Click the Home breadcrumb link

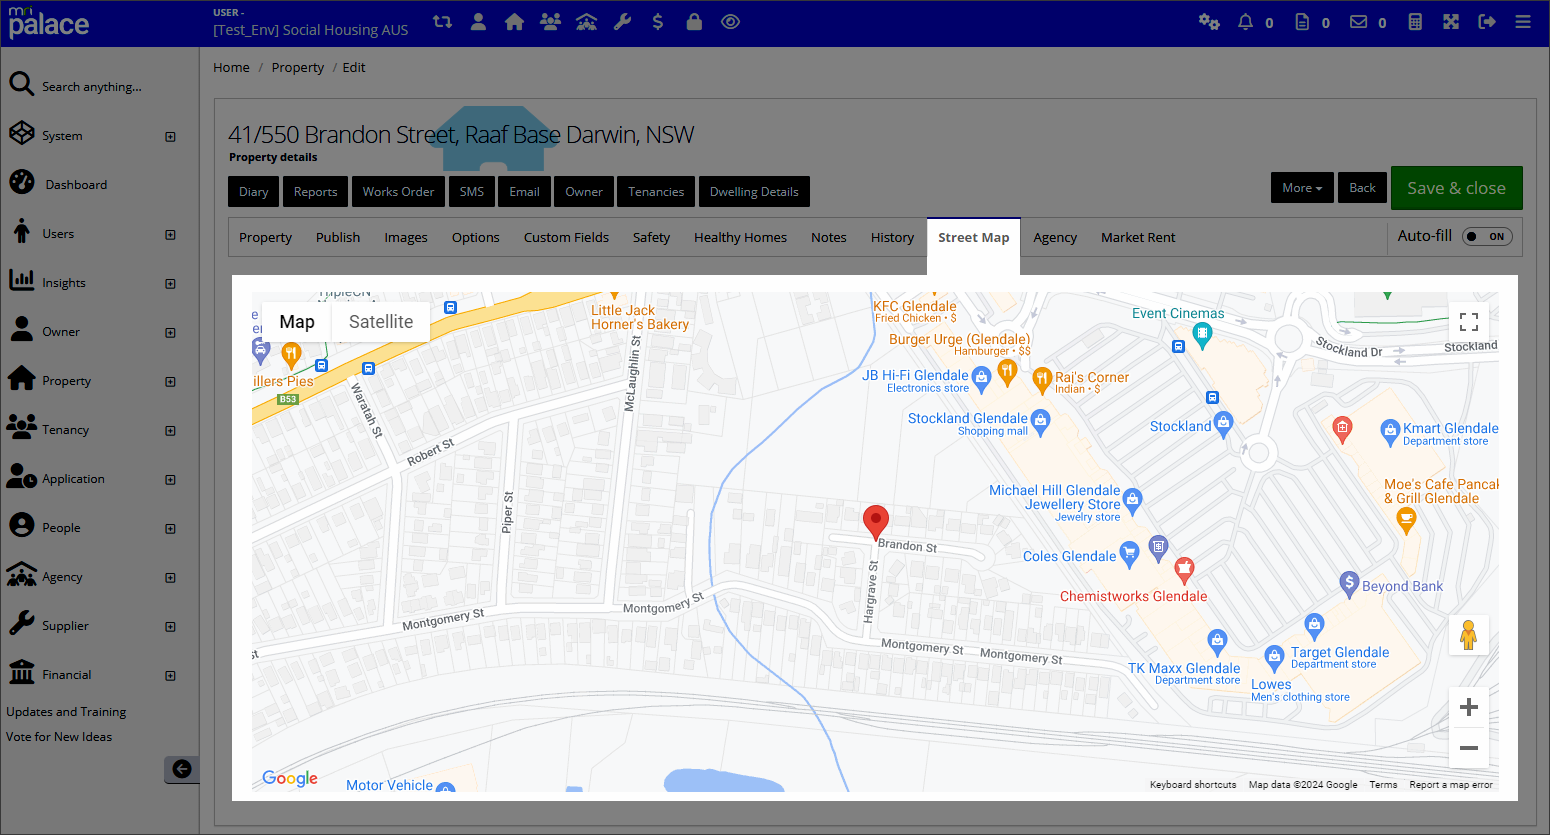click(231, 68)
